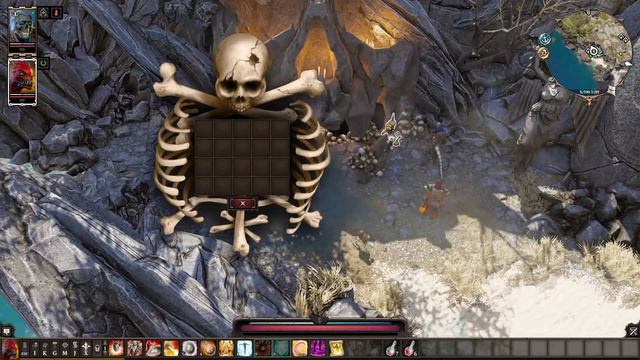Click the hotbar number 1 switcher

[105, 349]
